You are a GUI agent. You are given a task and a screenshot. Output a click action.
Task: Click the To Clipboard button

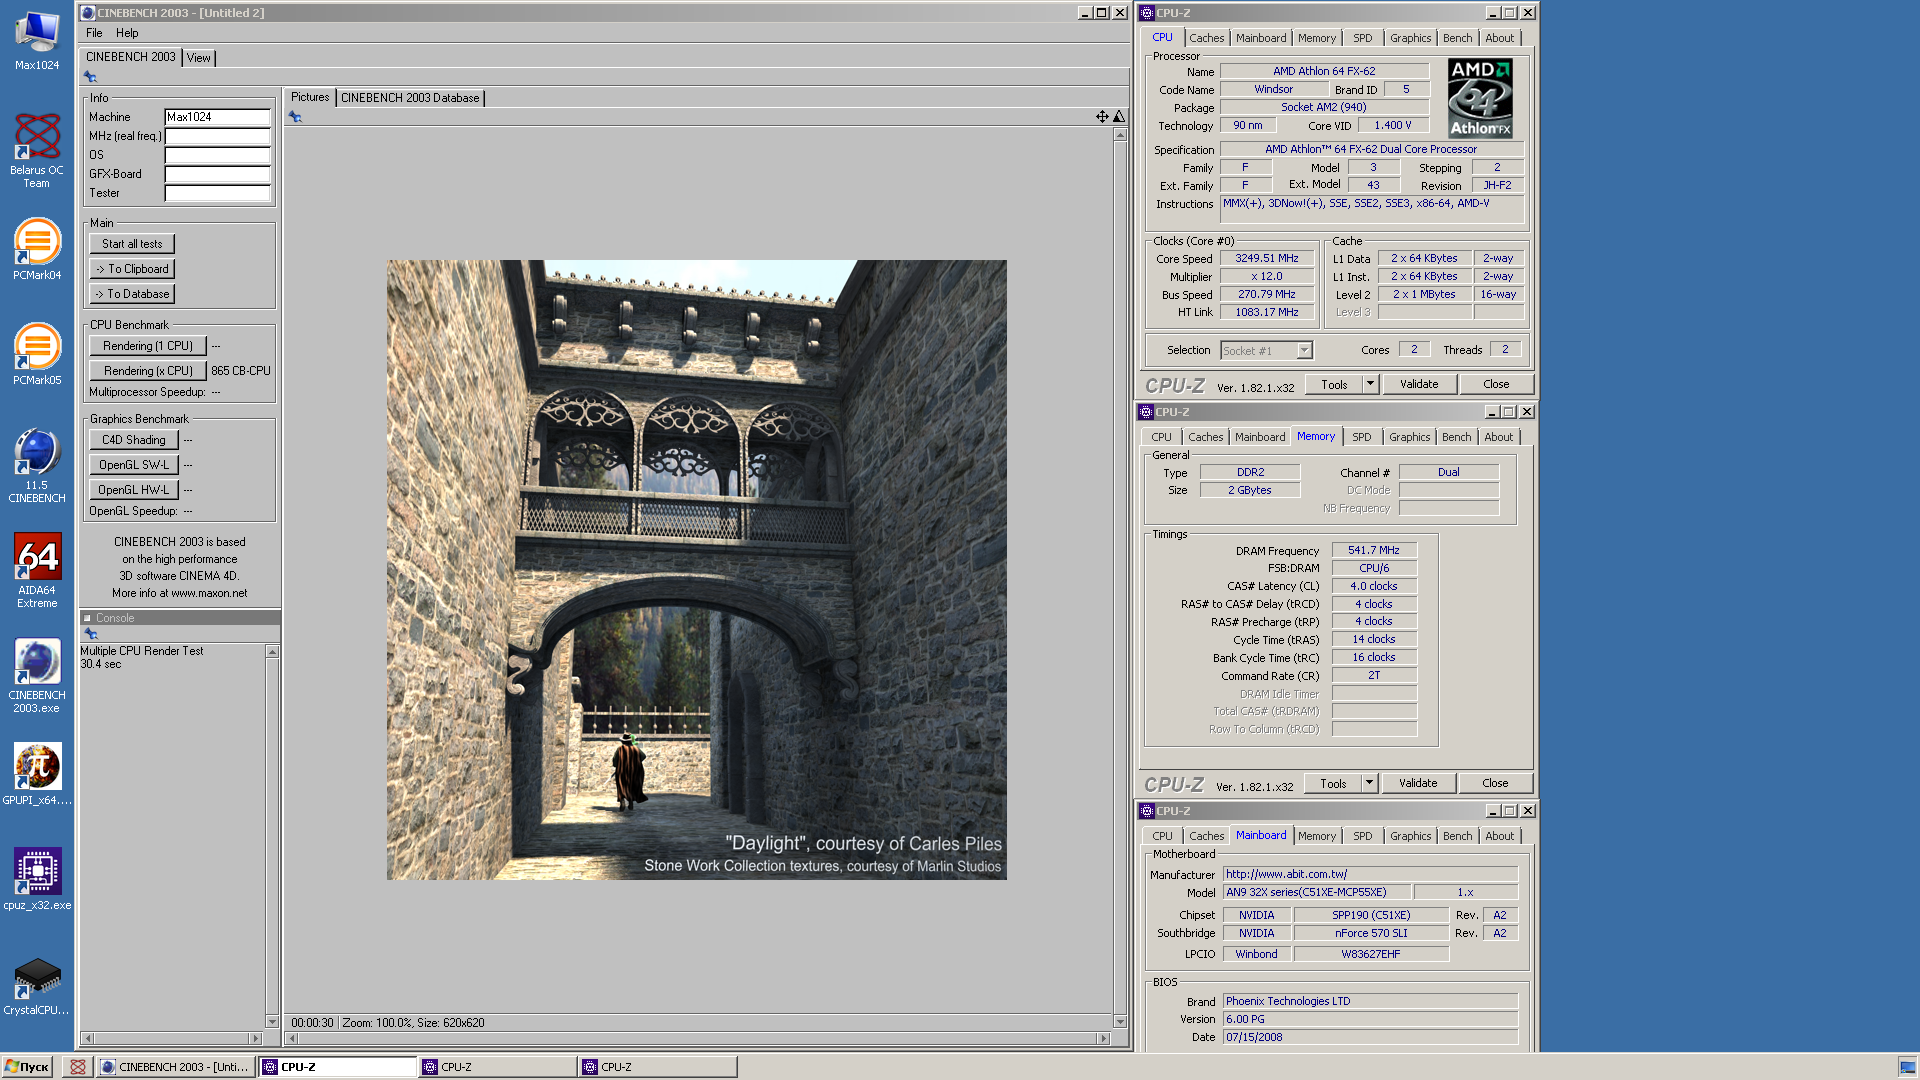coord(132,269)
